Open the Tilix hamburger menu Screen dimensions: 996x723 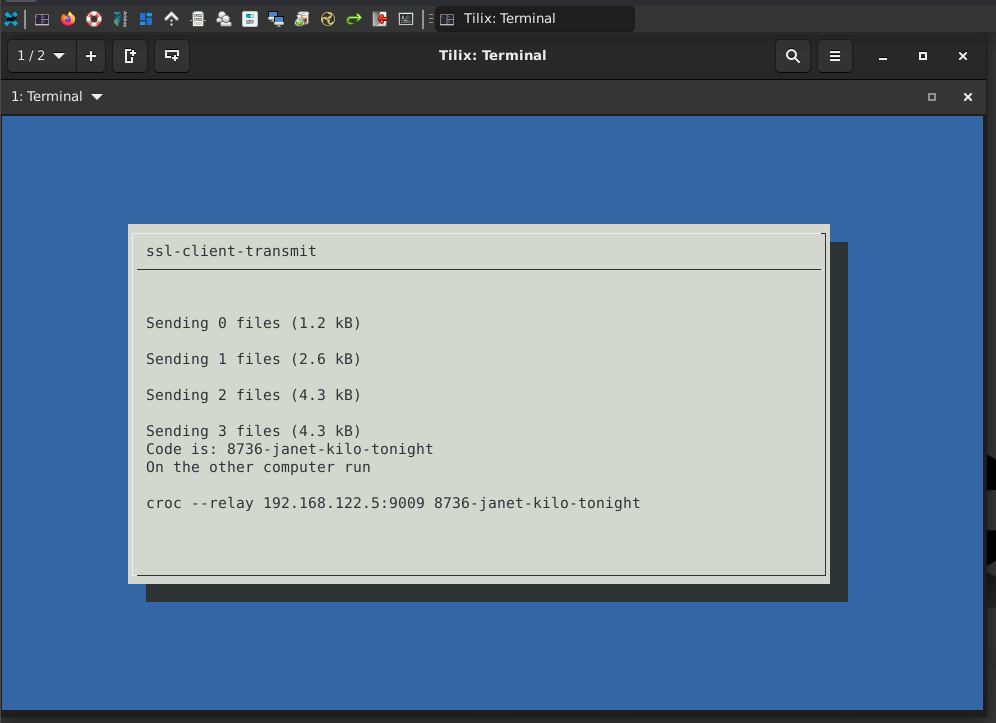click(x=835, y=56)
